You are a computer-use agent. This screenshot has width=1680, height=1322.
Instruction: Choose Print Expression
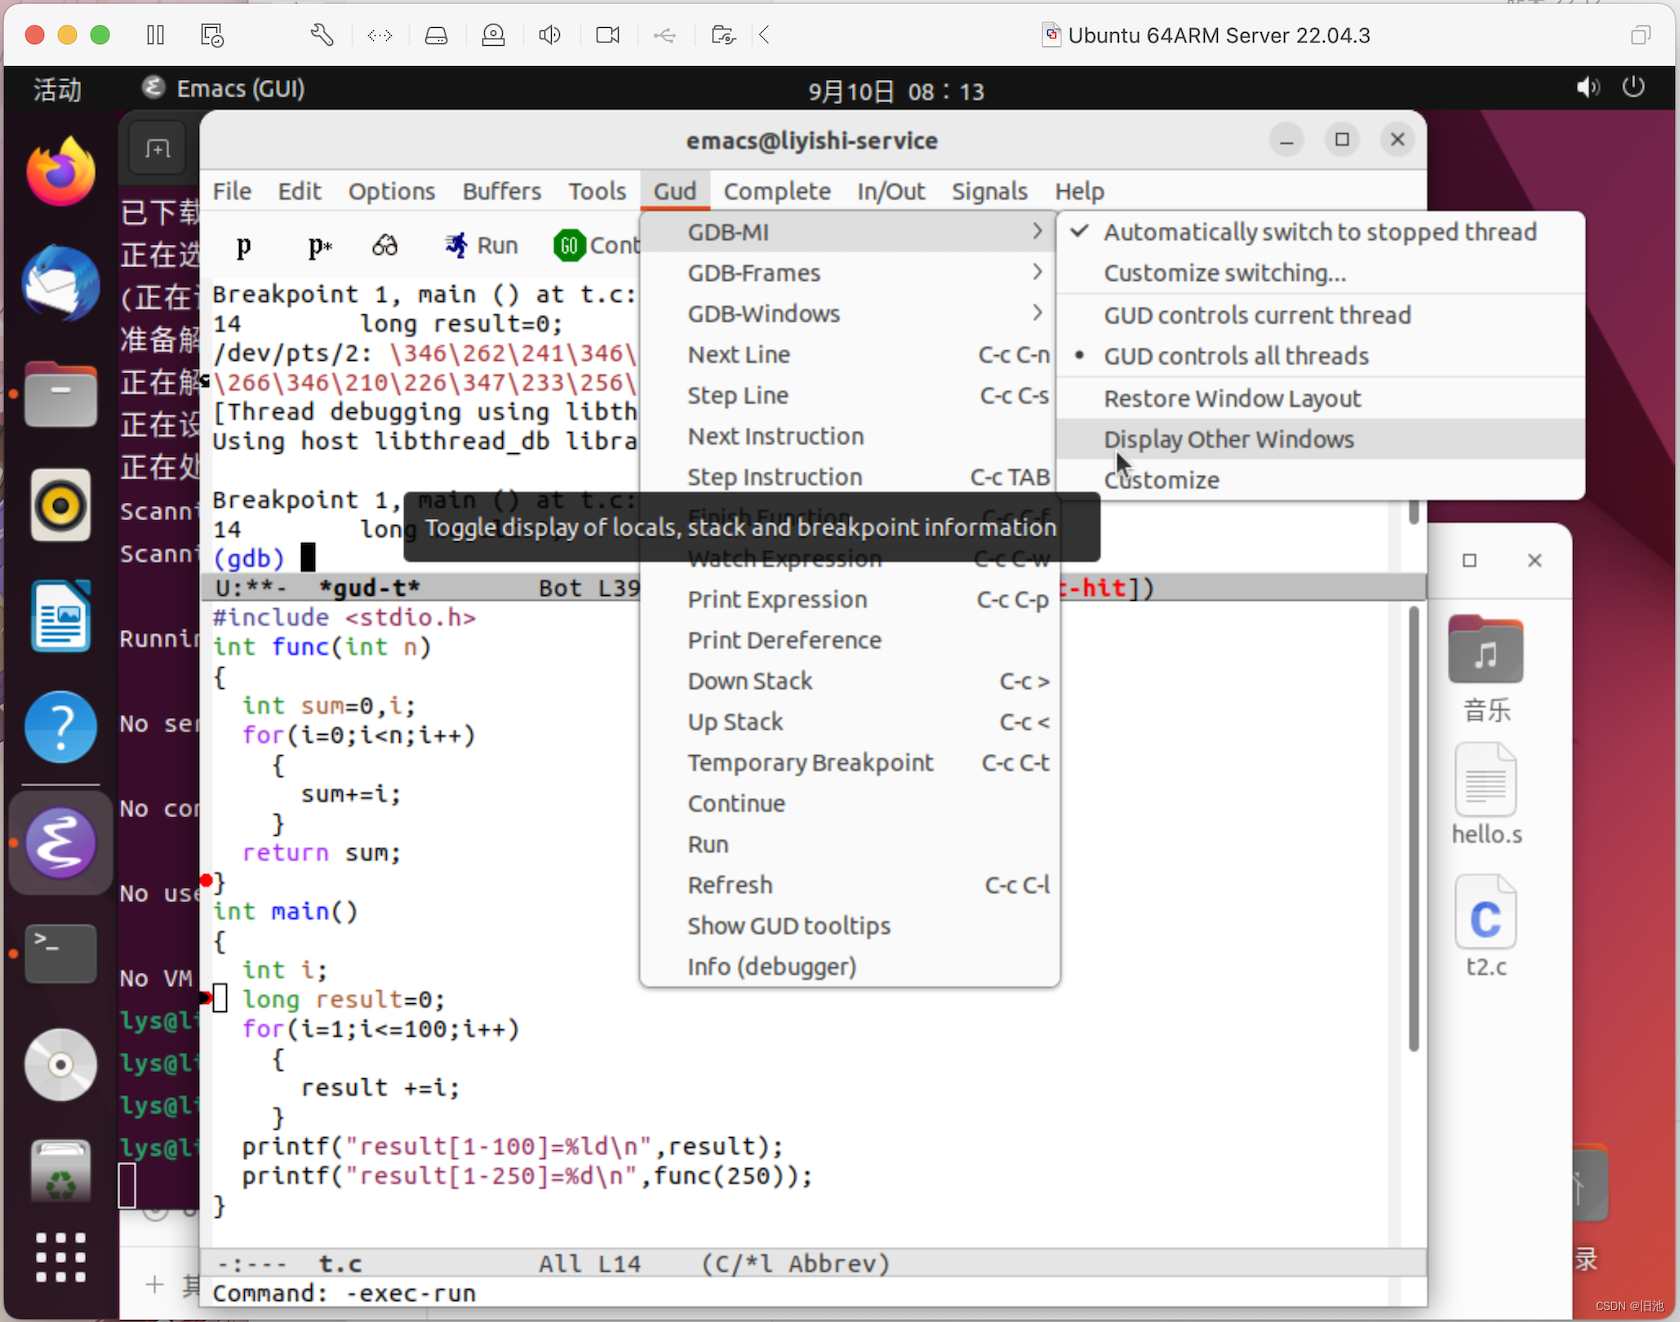point(848,599)
